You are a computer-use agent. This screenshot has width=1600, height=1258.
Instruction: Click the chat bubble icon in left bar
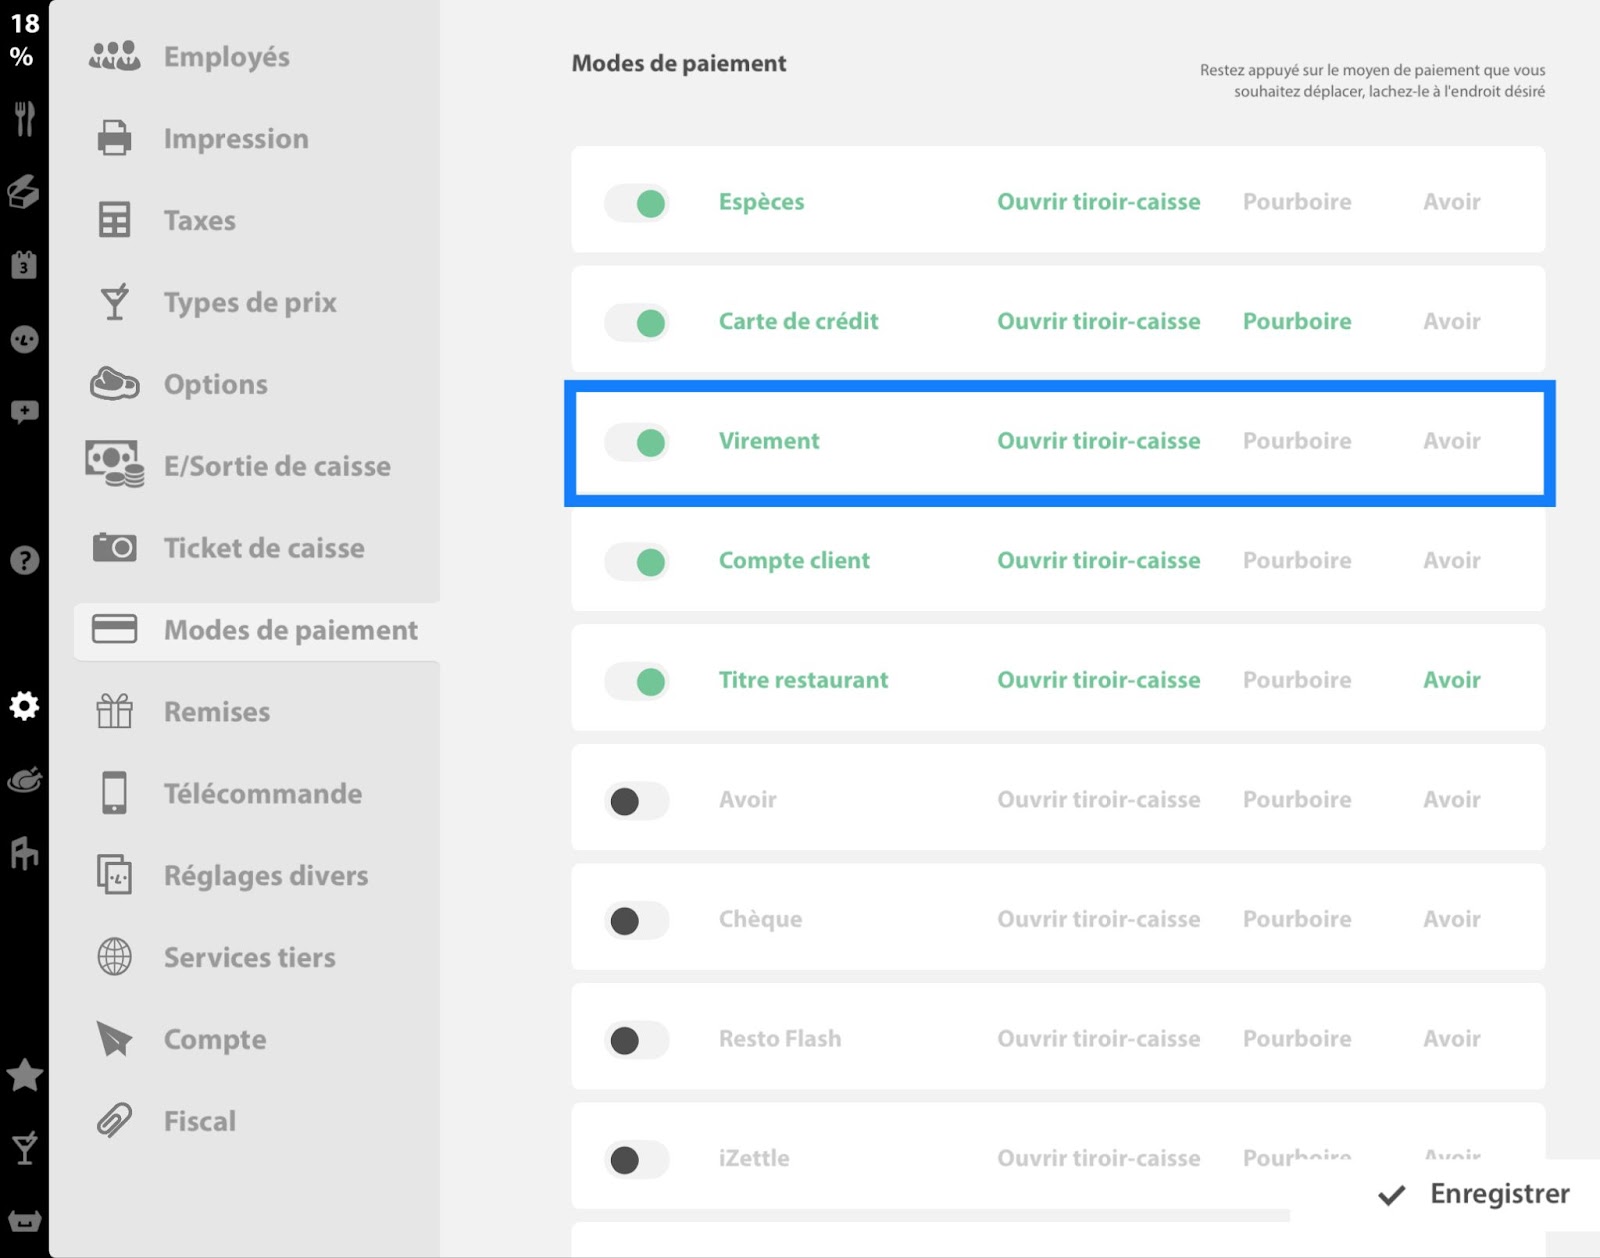point(24,412)
